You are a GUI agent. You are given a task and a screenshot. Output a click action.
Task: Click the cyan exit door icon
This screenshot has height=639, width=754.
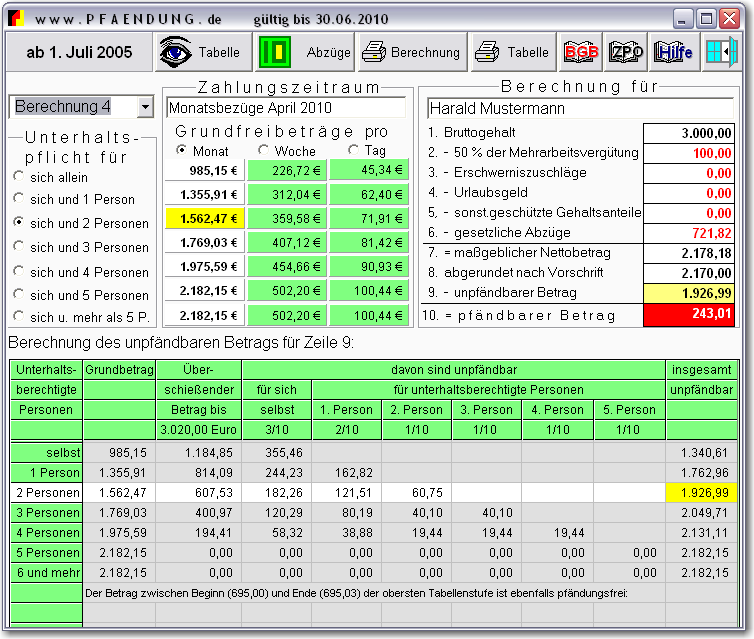click(721, 51)
